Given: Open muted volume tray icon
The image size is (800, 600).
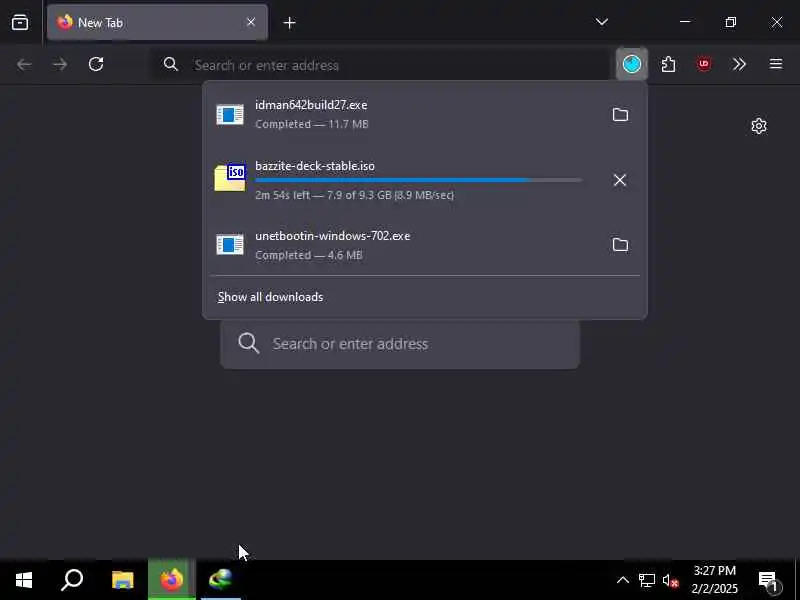Looking at the screenshot, I should pyautogui.click(x=670, y=581).
